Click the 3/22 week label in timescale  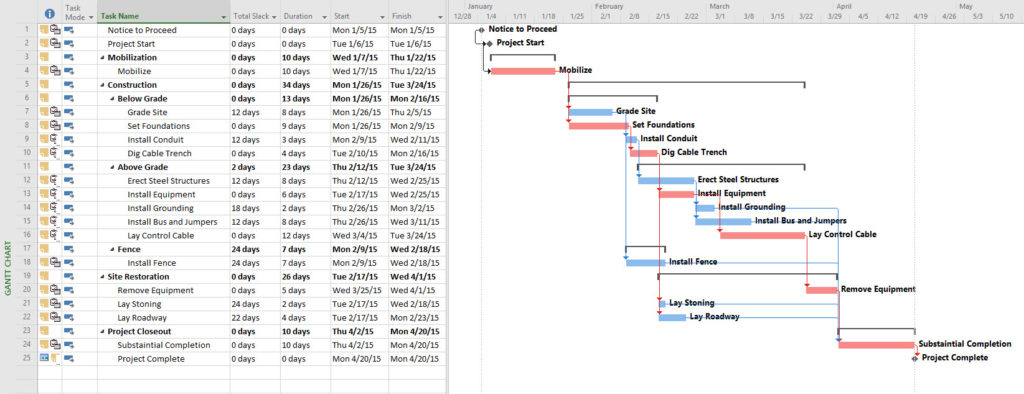806,16
